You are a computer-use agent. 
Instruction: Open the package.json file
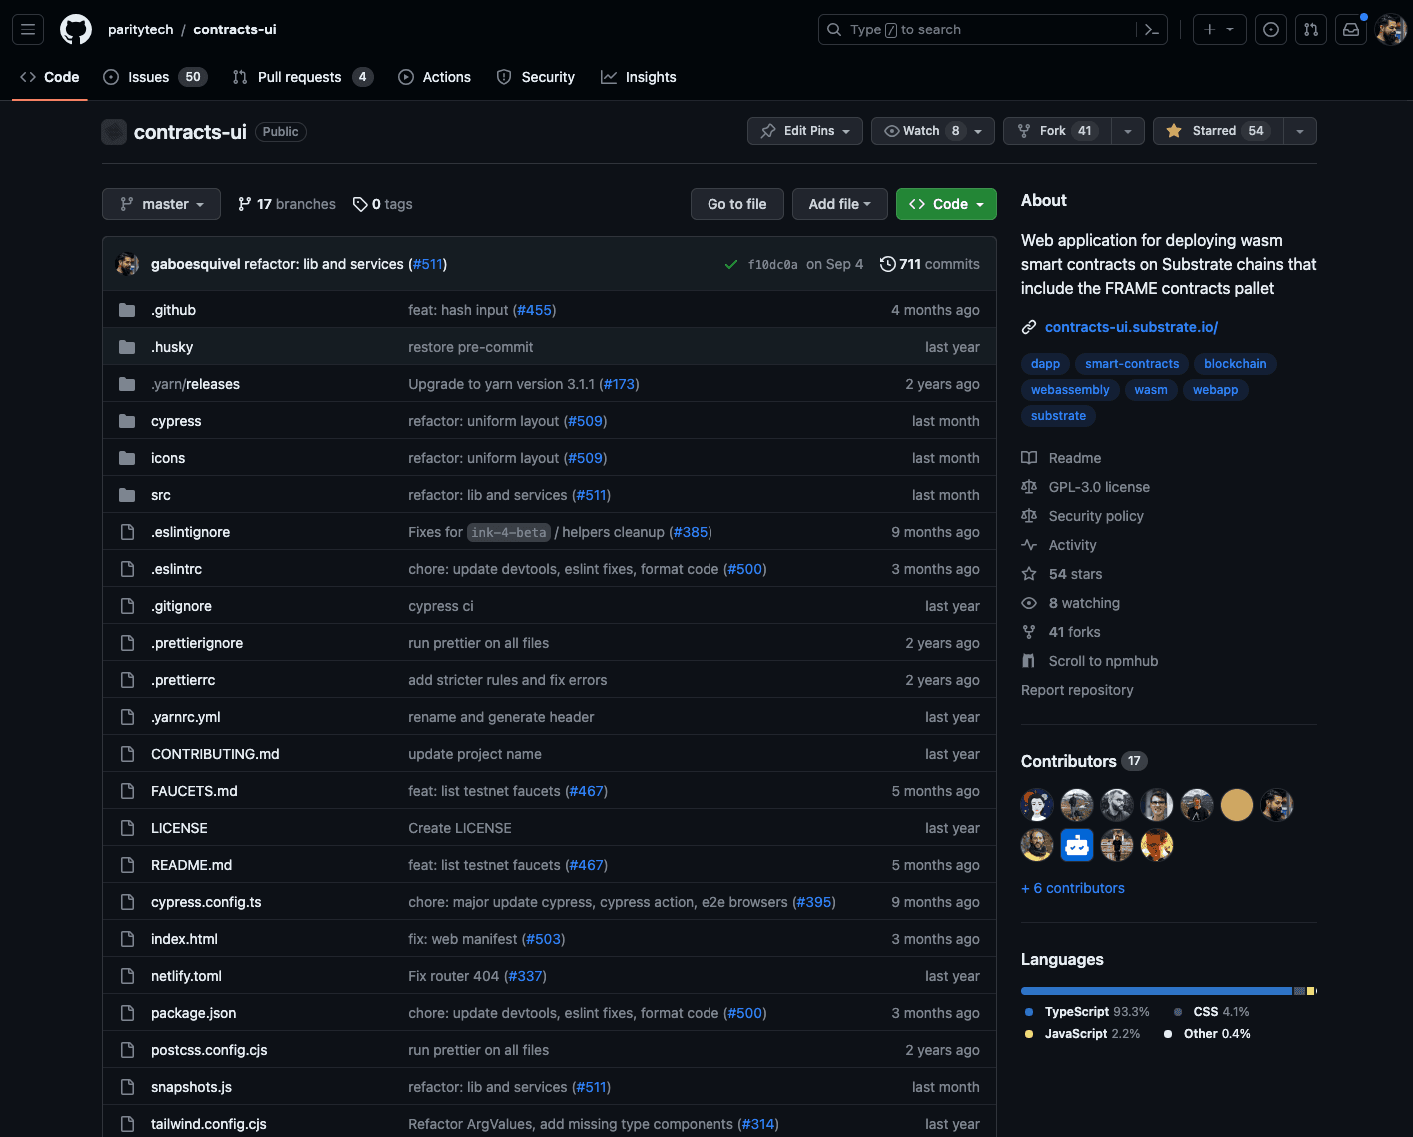(x=194, y=1013)
